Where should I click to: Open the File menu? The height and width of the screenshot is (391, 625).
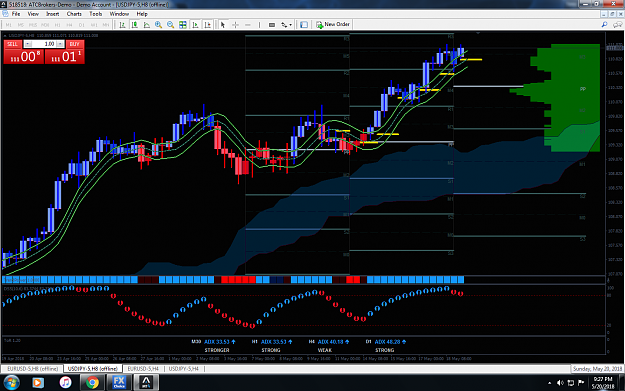click(x=16, y=14)
